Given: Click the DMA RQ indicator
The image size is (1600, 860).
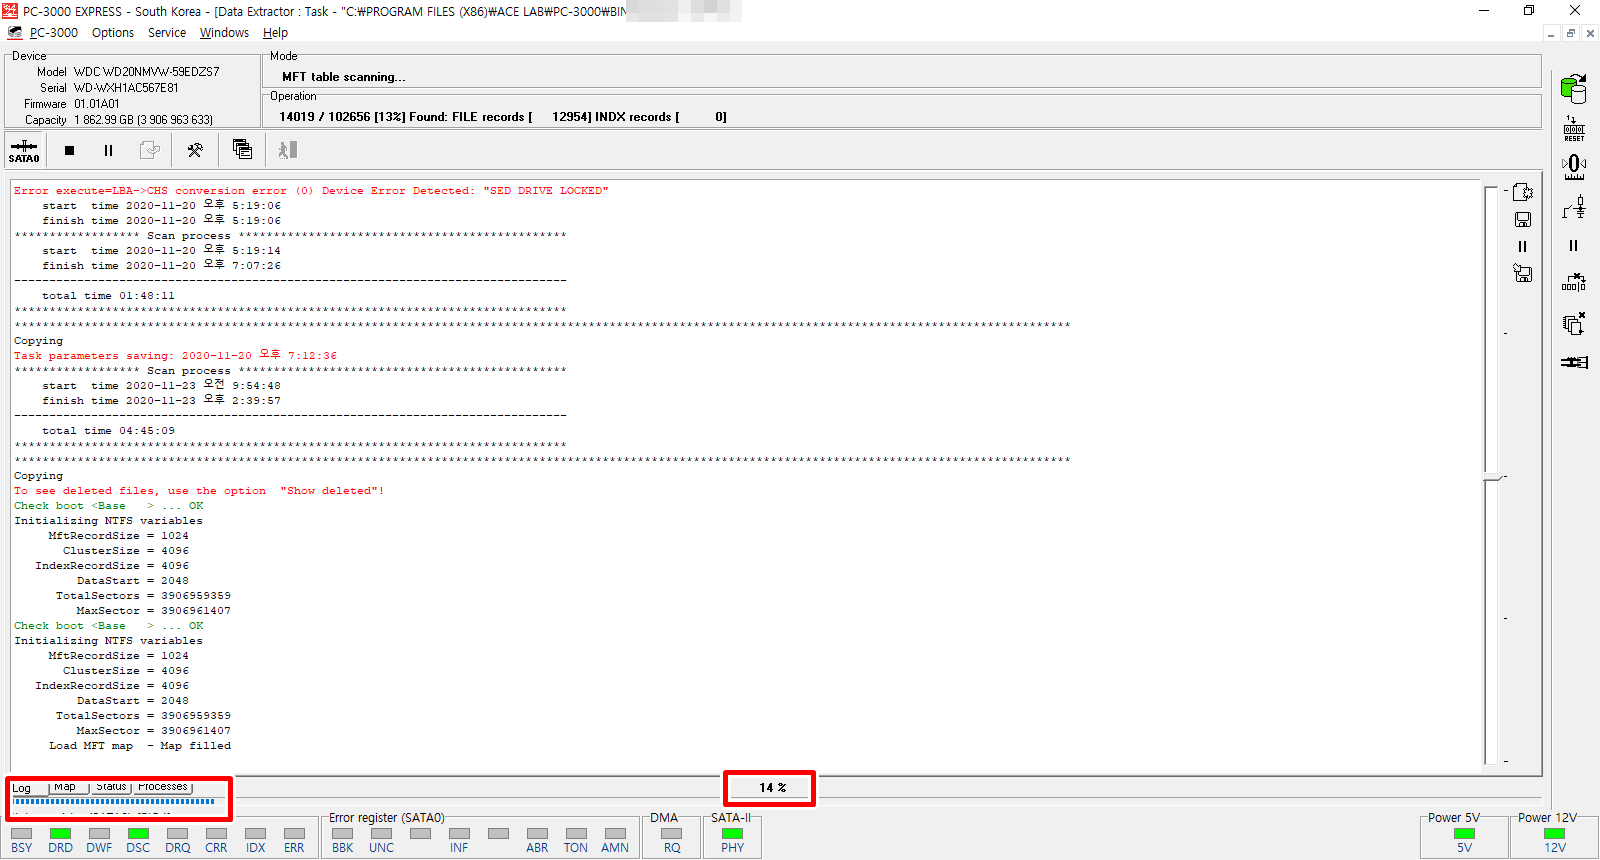Looking at the screenshot, I should (x=672, y=834).
